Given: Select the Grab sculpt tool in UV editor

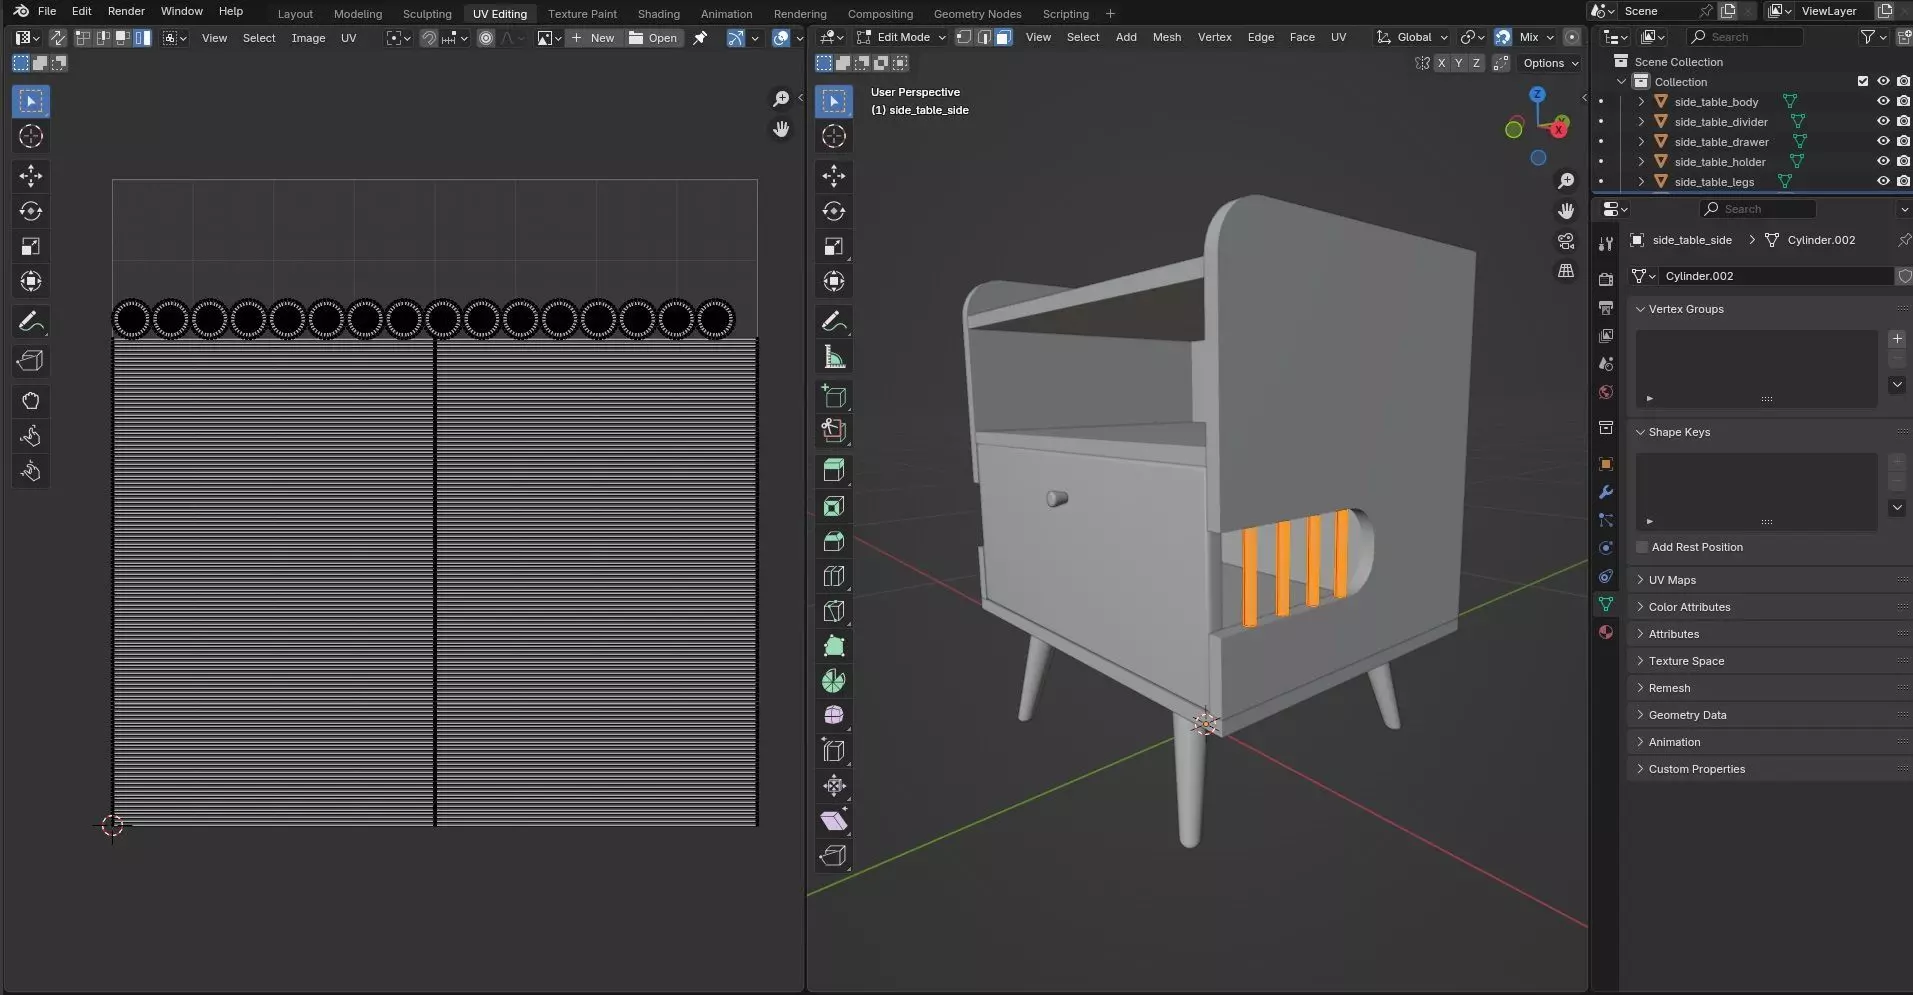Looking at the screenshot, I should pyautogui.click(x=31, y=401).
